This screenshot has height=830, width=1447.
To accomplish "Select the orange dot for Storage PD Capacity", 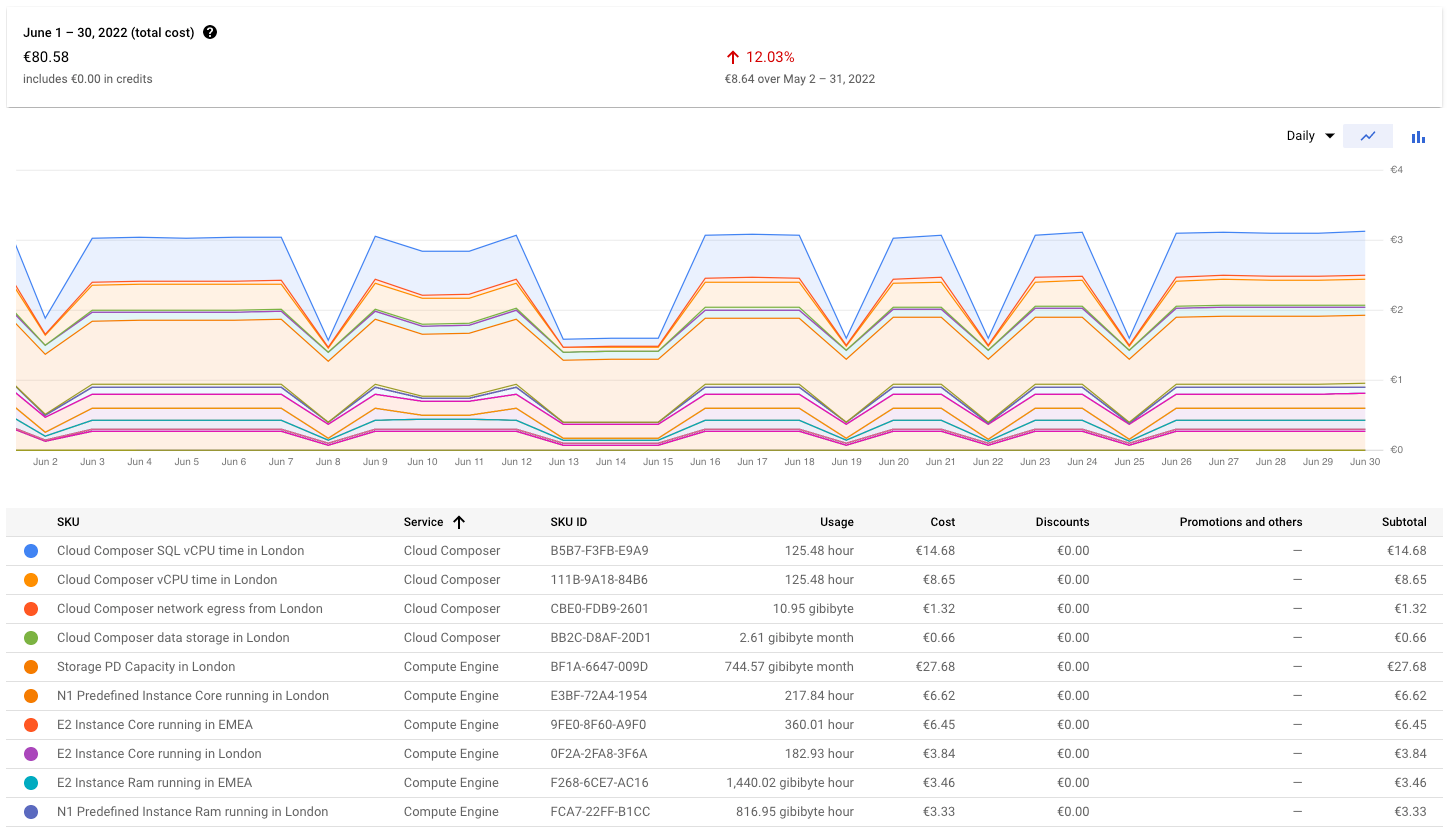I will [x=29, y=666].
